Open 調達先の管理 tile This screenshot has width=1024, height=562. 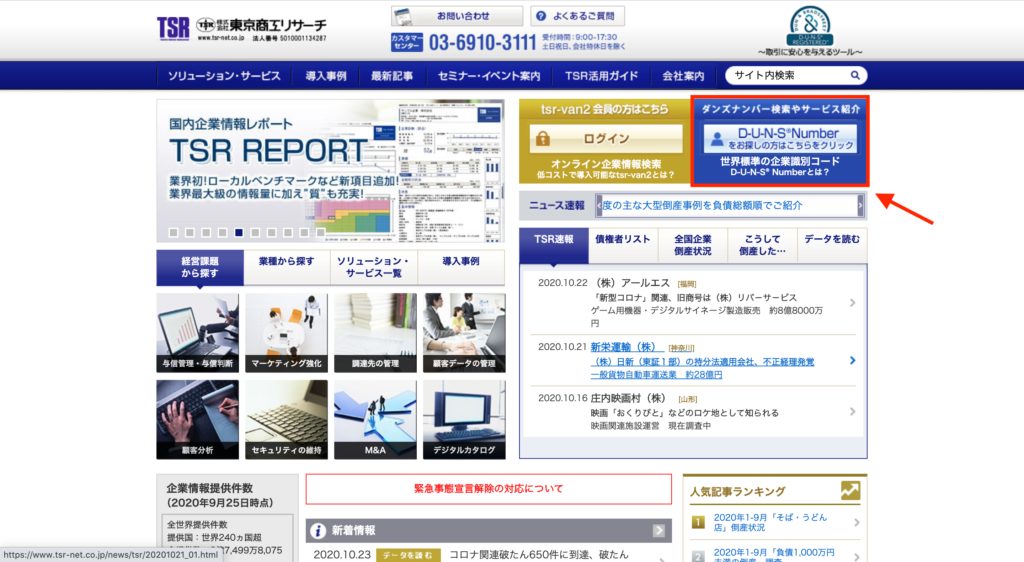pyautogui.click(x=375, y=333)
